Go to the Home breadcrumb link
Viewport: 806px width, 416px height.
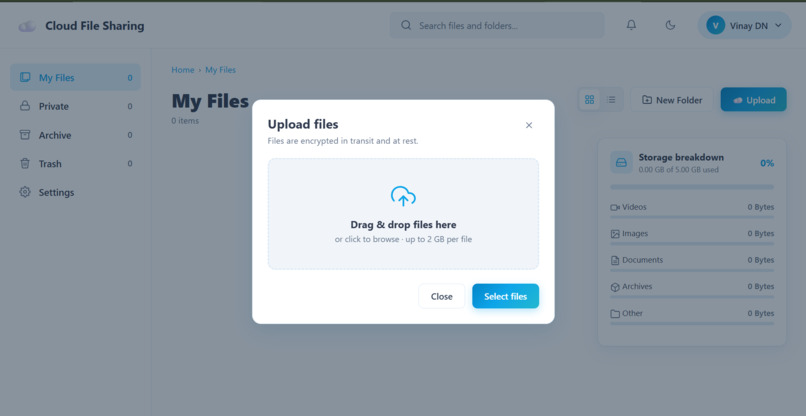click(182, 70)
